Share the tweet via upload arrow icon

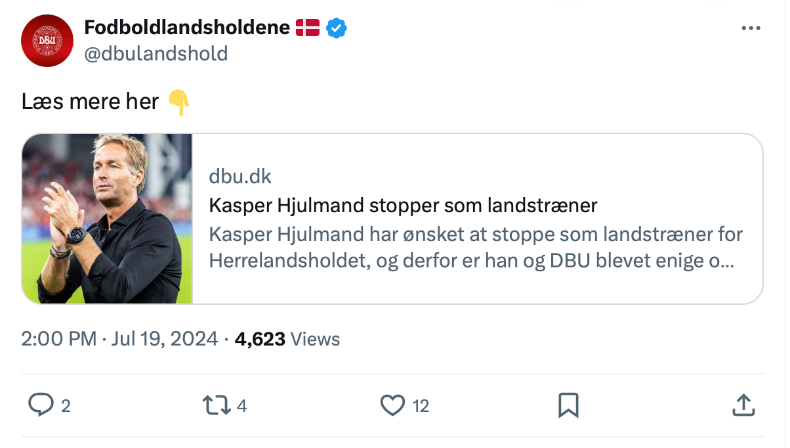pos(743,405)
